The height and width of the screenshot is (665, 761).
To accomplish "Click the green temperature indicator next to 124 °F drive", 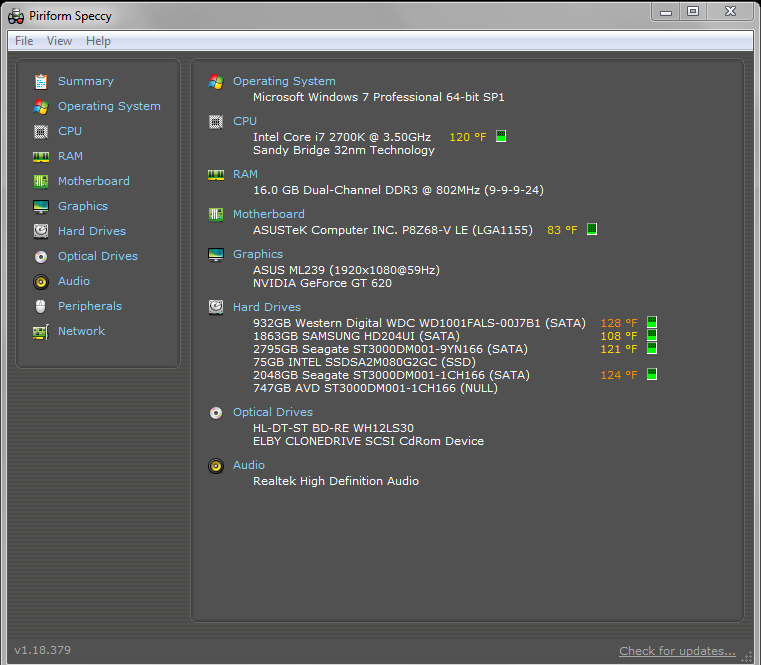I will [x=652, y=374].
